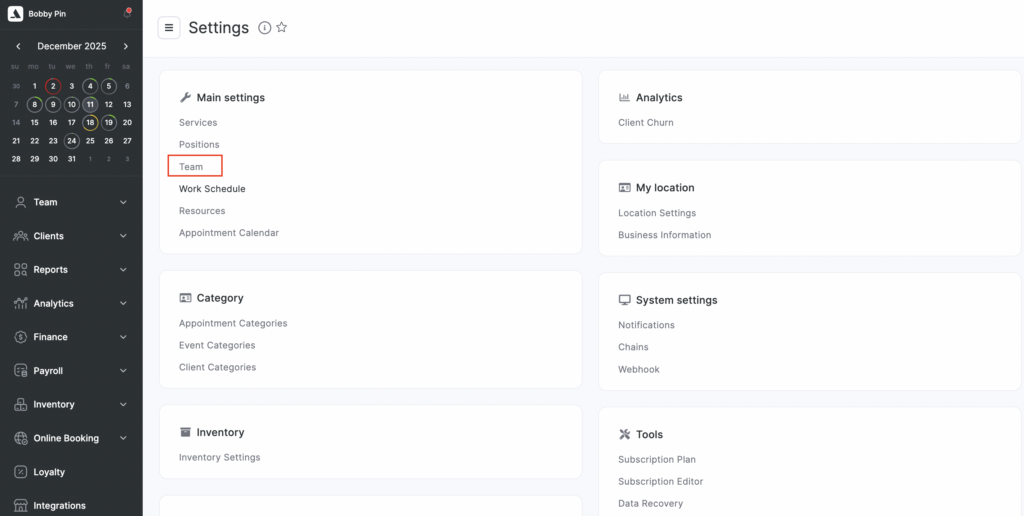Open the Client Churn analytics link
1024x516 pixels.
click(646, 123)
